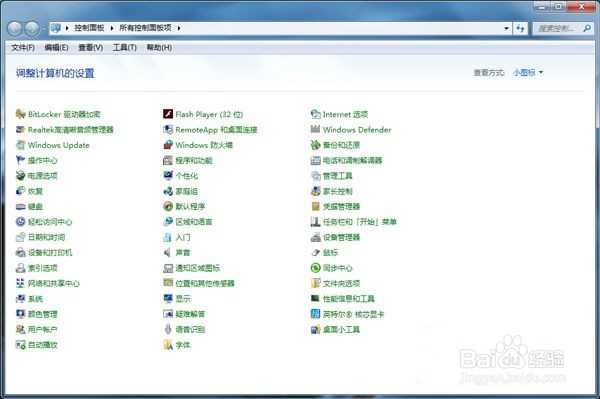The width and height of the screenshot is (600, 399).
Task: Open the 索引选项 link
Action: pos(42,268)
